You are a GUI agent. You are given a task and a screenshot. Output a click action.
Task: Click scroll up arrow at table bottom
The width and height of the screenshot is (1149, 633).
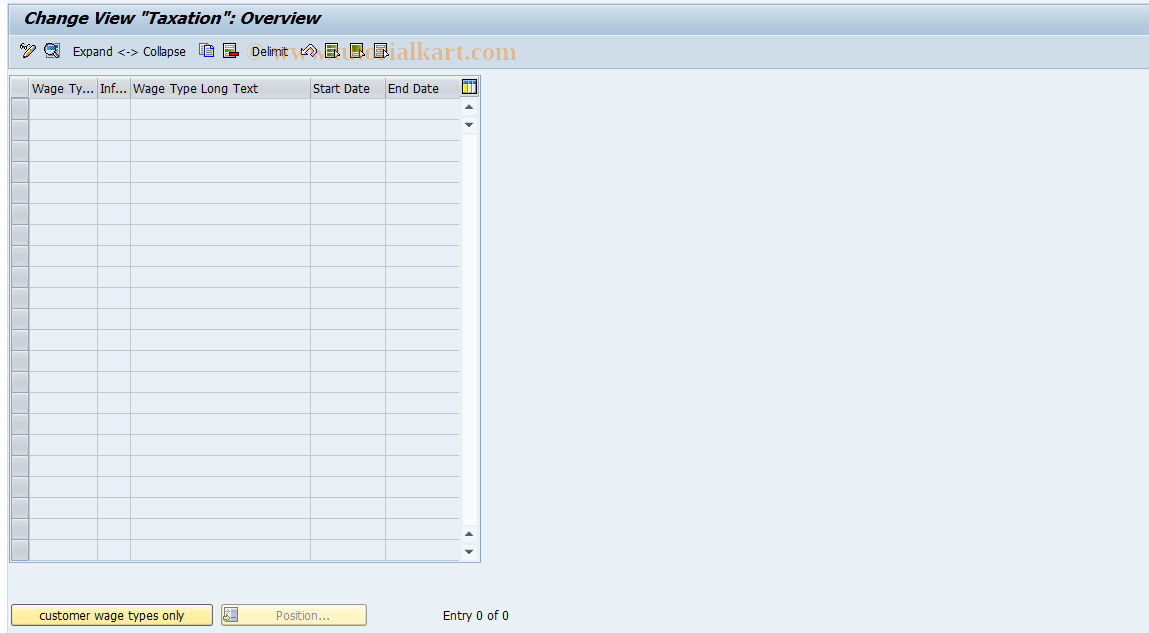click(x=469, y=533)
